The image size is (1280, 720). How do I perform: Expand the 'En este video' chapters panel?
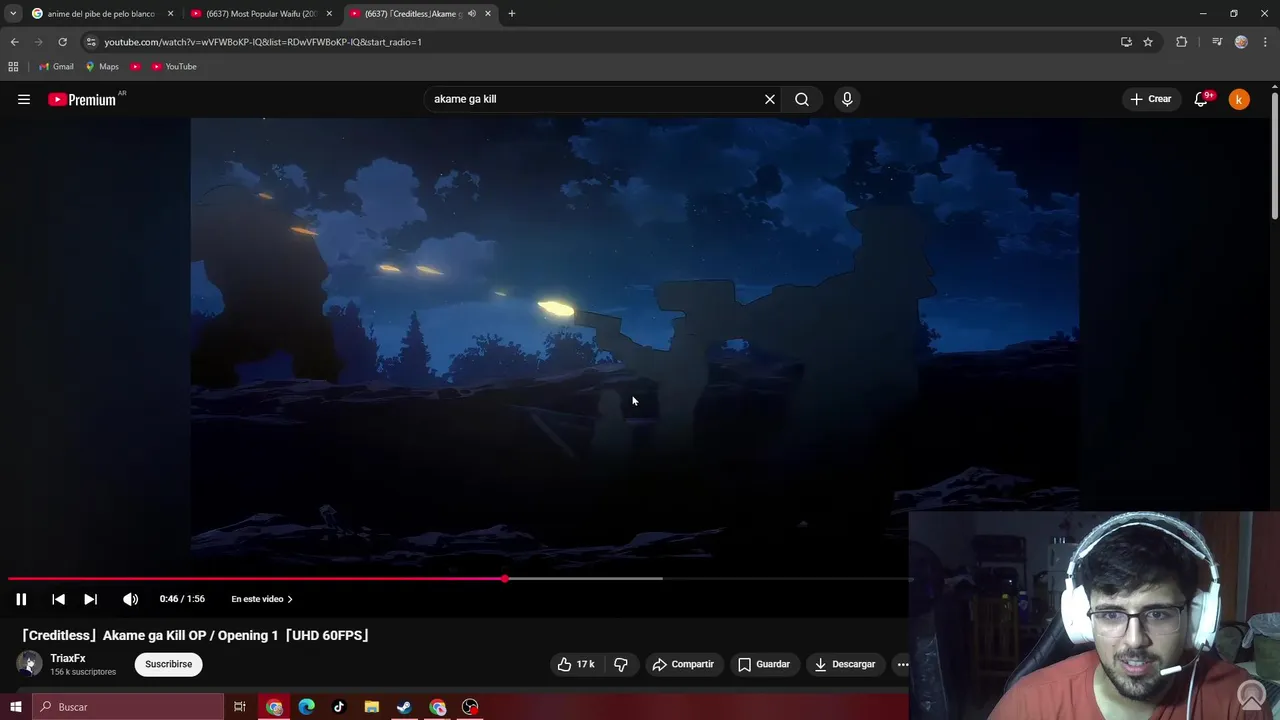(x=262, y=599)
